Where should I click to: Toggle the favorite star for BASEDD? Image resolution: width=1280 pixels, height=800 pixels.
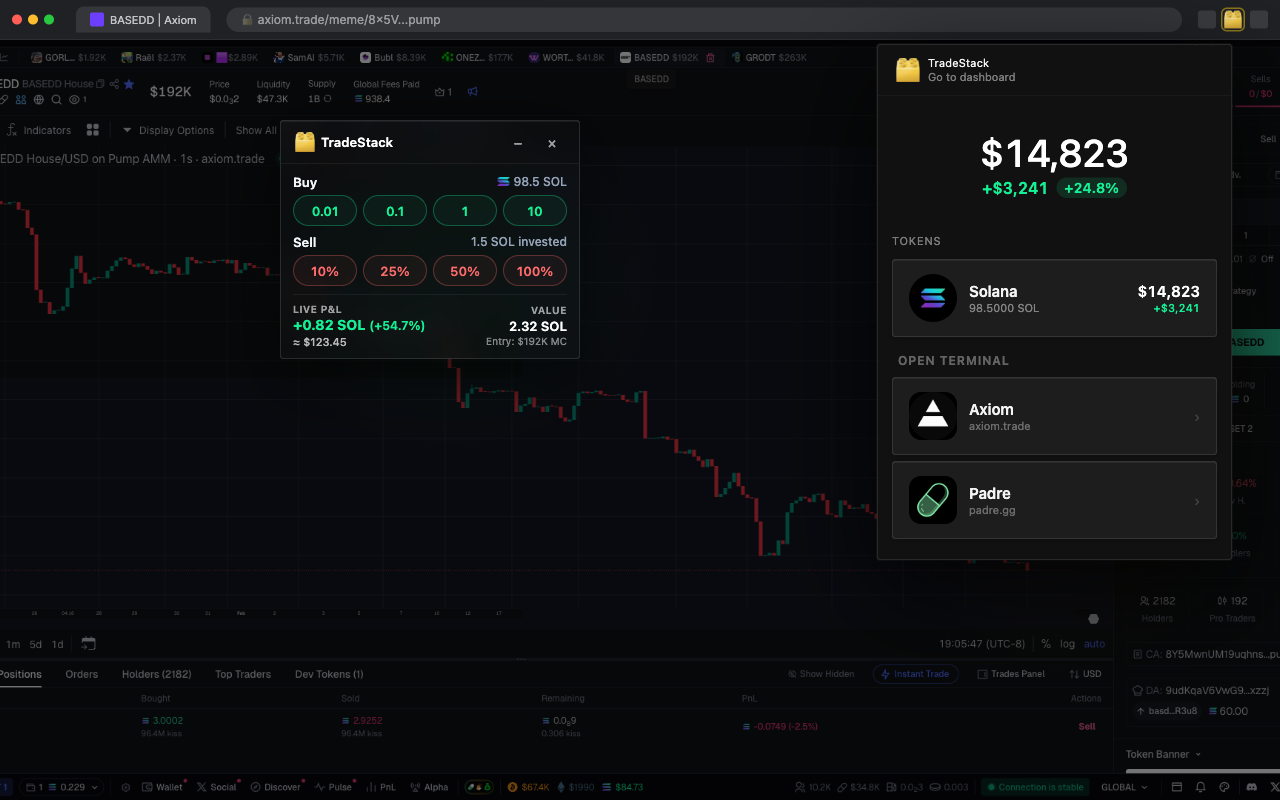(x=129, y=84)
